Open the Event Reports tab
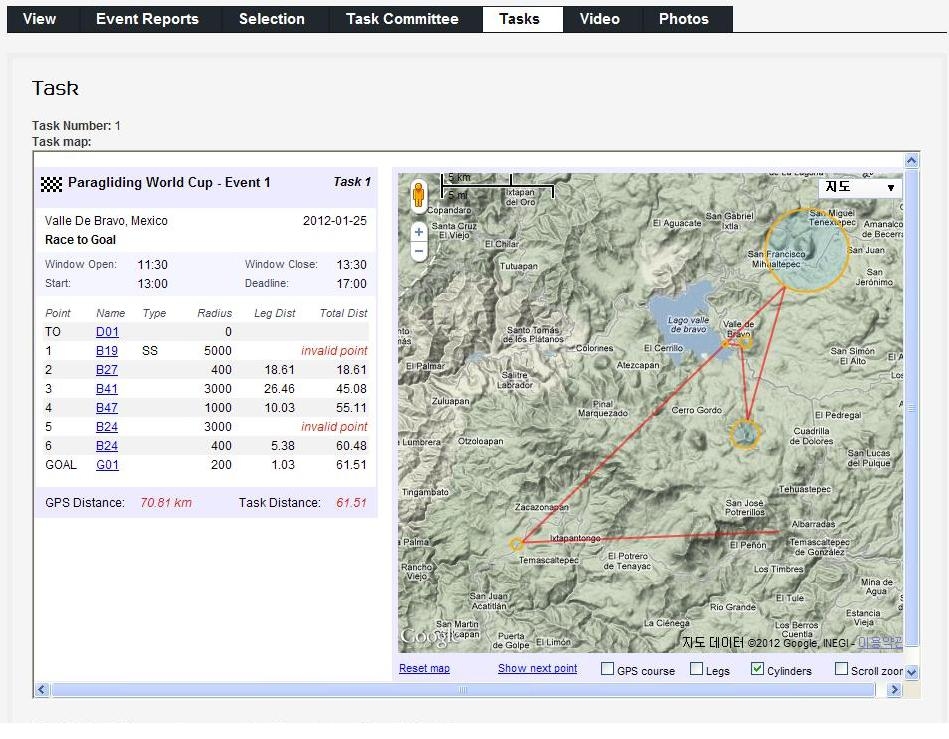Screen dimensions: 949x739 click(x=147, y=19)
